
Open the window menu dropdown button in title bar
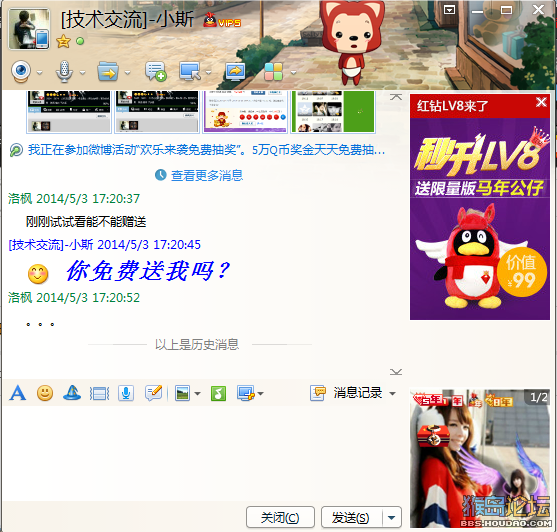click(449, 10)
